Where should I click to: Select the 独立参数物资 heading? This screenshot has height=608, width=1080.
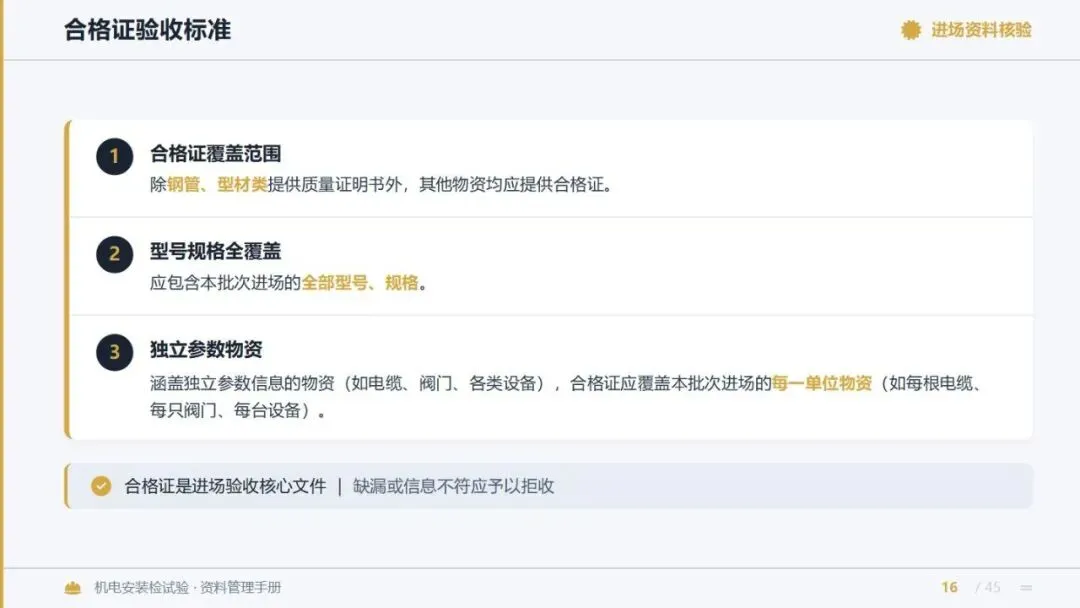(x=206, y=349)
